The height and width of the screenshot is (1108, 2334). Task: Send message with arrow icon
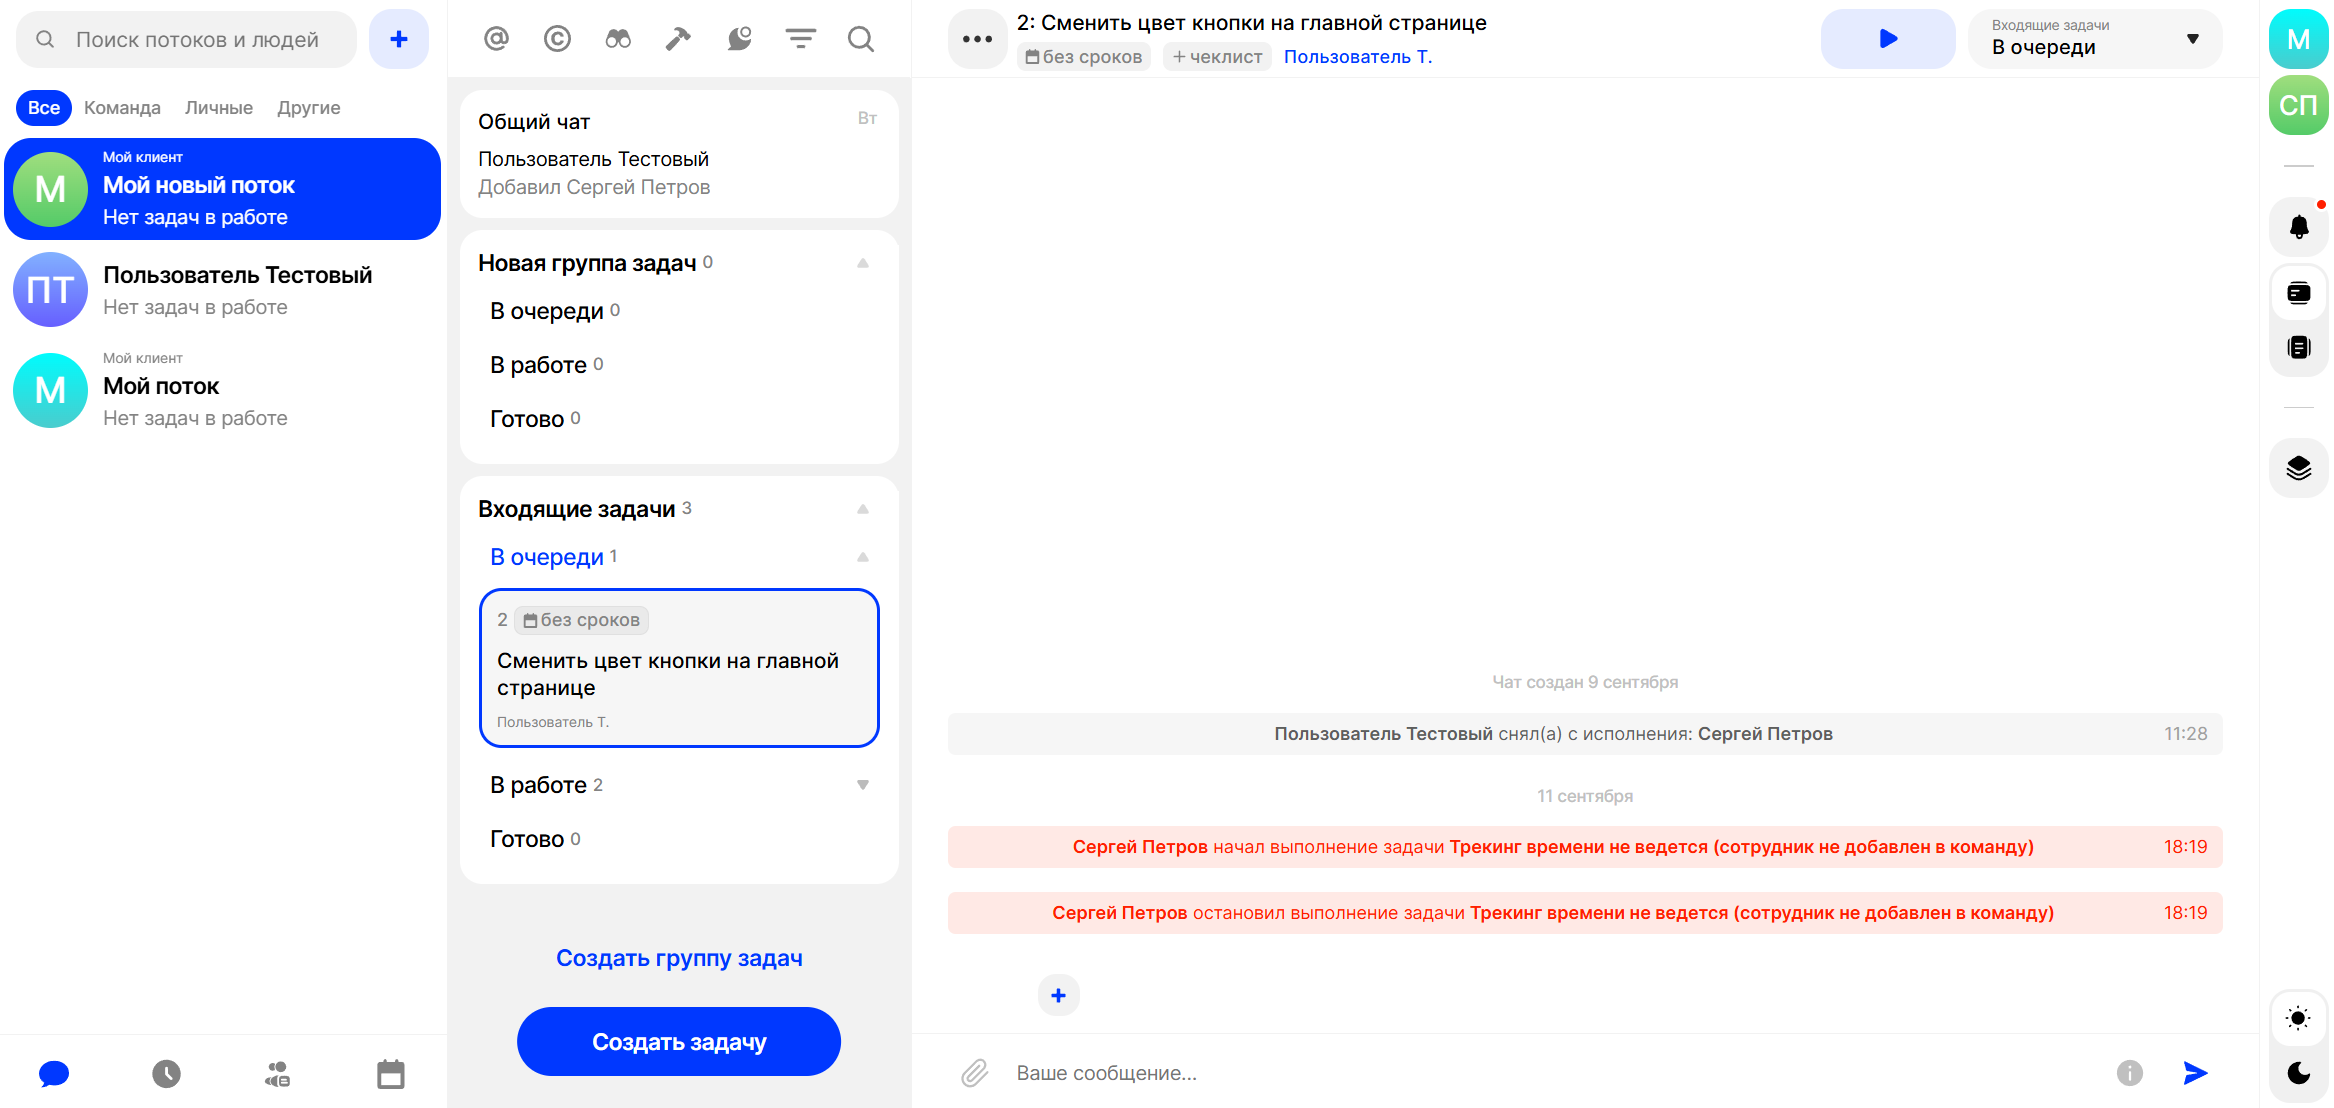[x=2195, y=1073]
